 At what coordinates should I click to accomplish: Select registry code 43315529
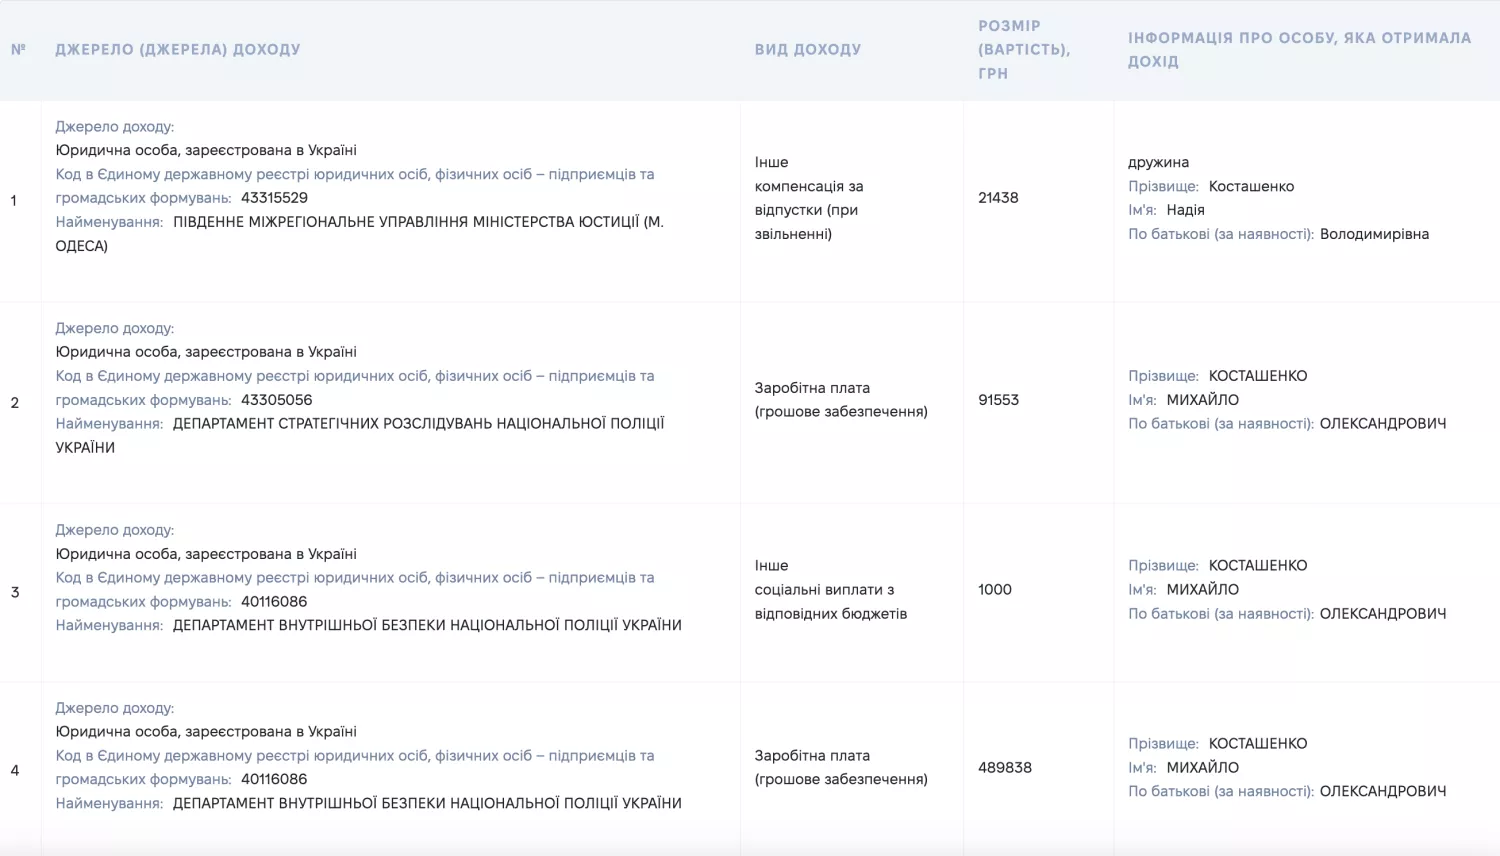pos(274,198)
